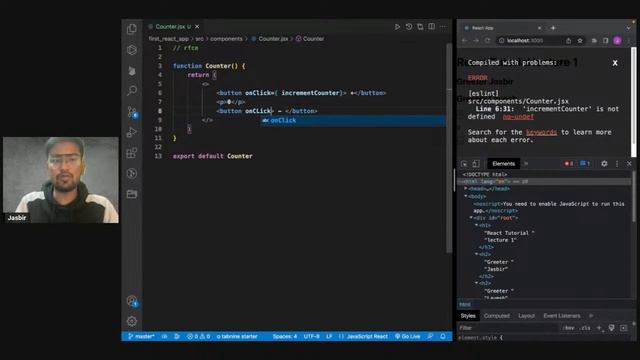Collapse the div id root node
Viewport: 640px width, 360px height.
pos(471,218)
